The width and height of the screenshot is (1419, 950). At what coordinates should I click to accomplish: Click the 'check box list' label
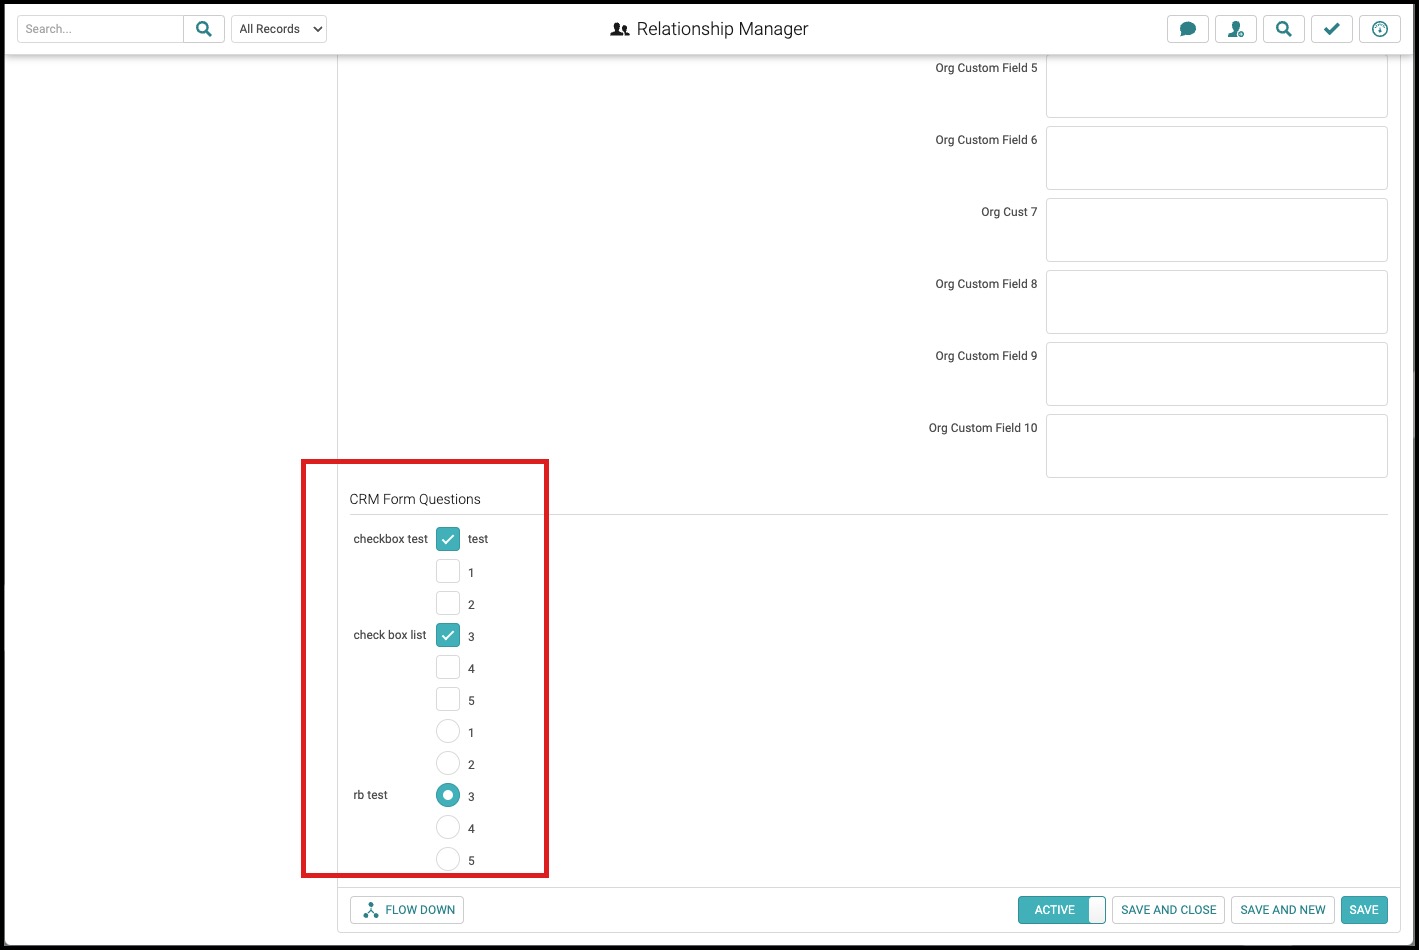click(x=390, y=635)
